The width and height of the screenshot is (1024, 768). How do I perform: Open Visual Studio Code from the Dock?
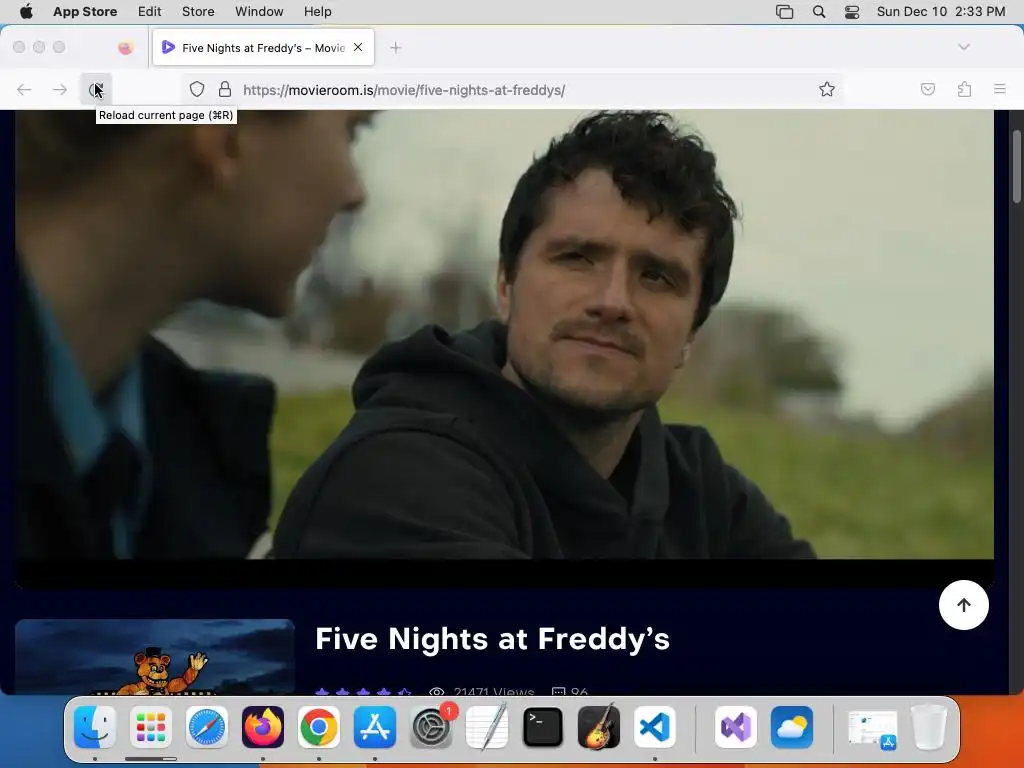pos(655,727)
